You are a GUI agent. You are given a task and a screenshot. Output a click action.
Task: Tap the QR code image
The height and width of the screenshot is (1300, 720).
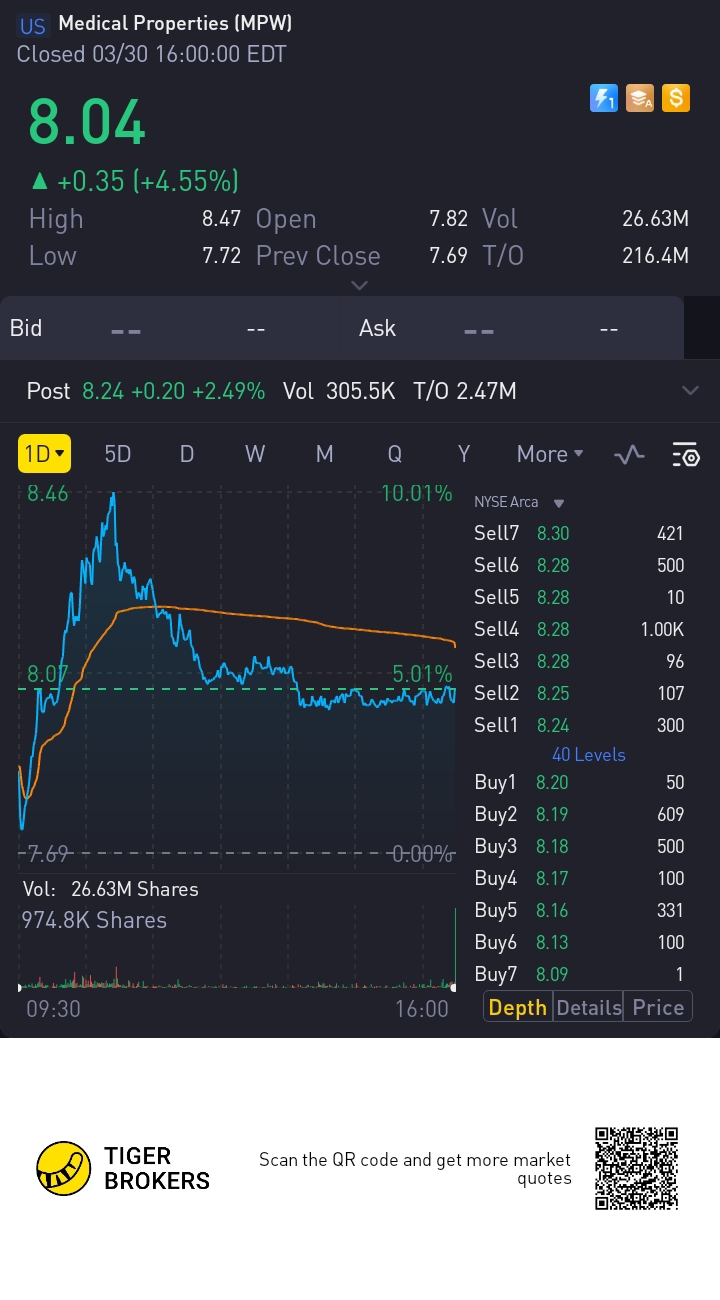[636, 1169]
